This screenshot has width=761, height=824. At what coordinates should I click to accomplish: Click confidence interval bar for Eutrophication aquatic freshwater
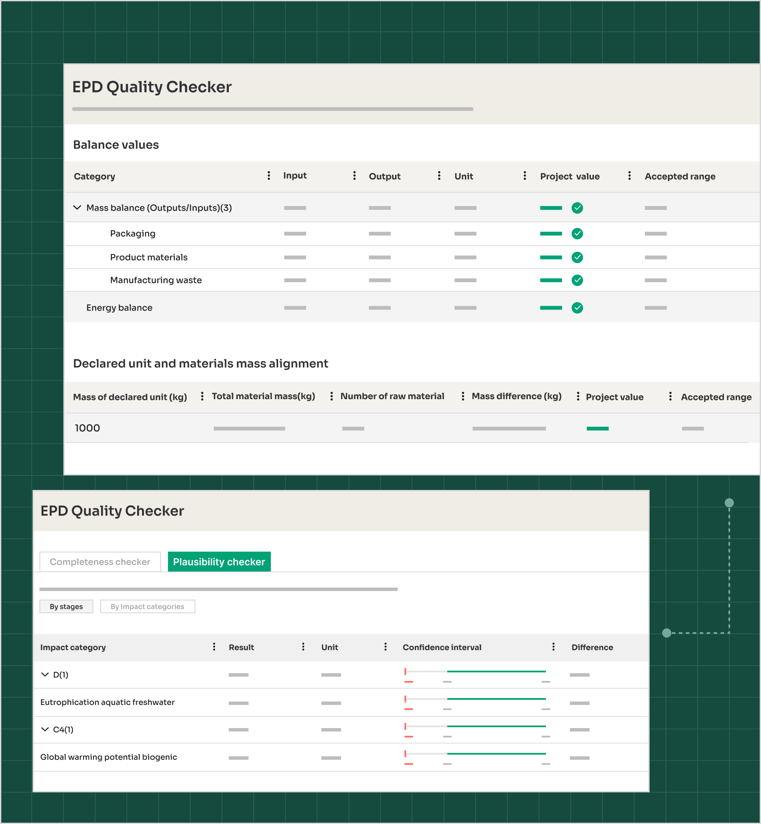[495, 700]
